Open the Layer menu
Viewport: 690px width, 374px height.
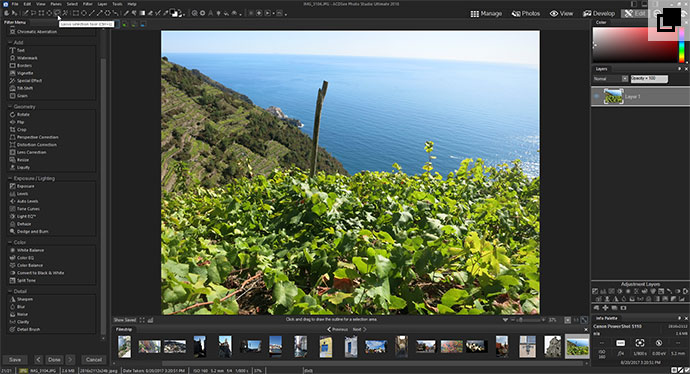coord(103,4)
